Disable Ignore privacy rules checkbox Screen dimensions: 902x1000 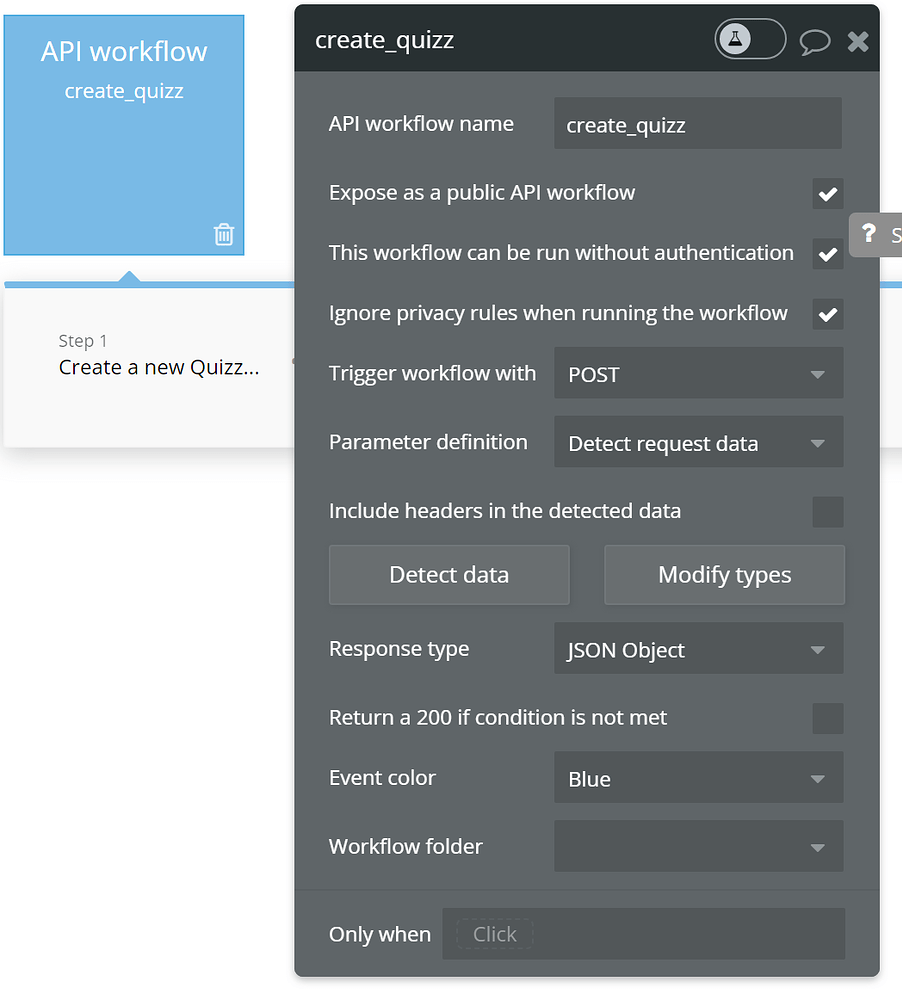tap(828, 314)
